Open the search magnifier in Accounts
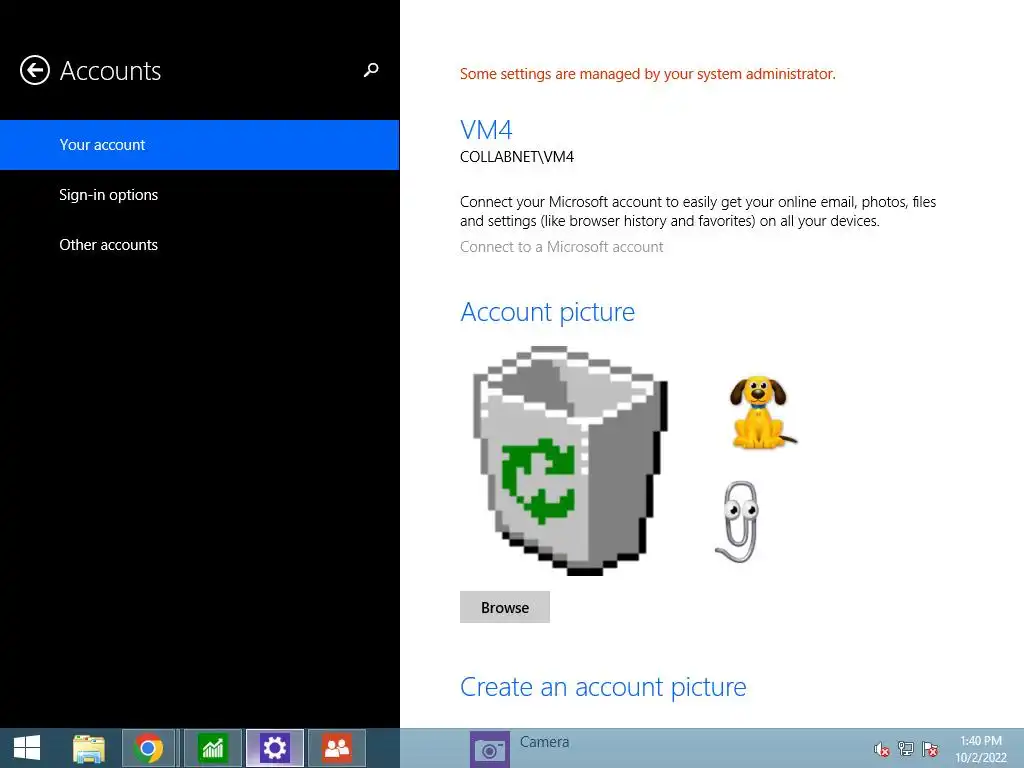The height and width of the screenshot is (768, 1024). [x=371, y=70]
